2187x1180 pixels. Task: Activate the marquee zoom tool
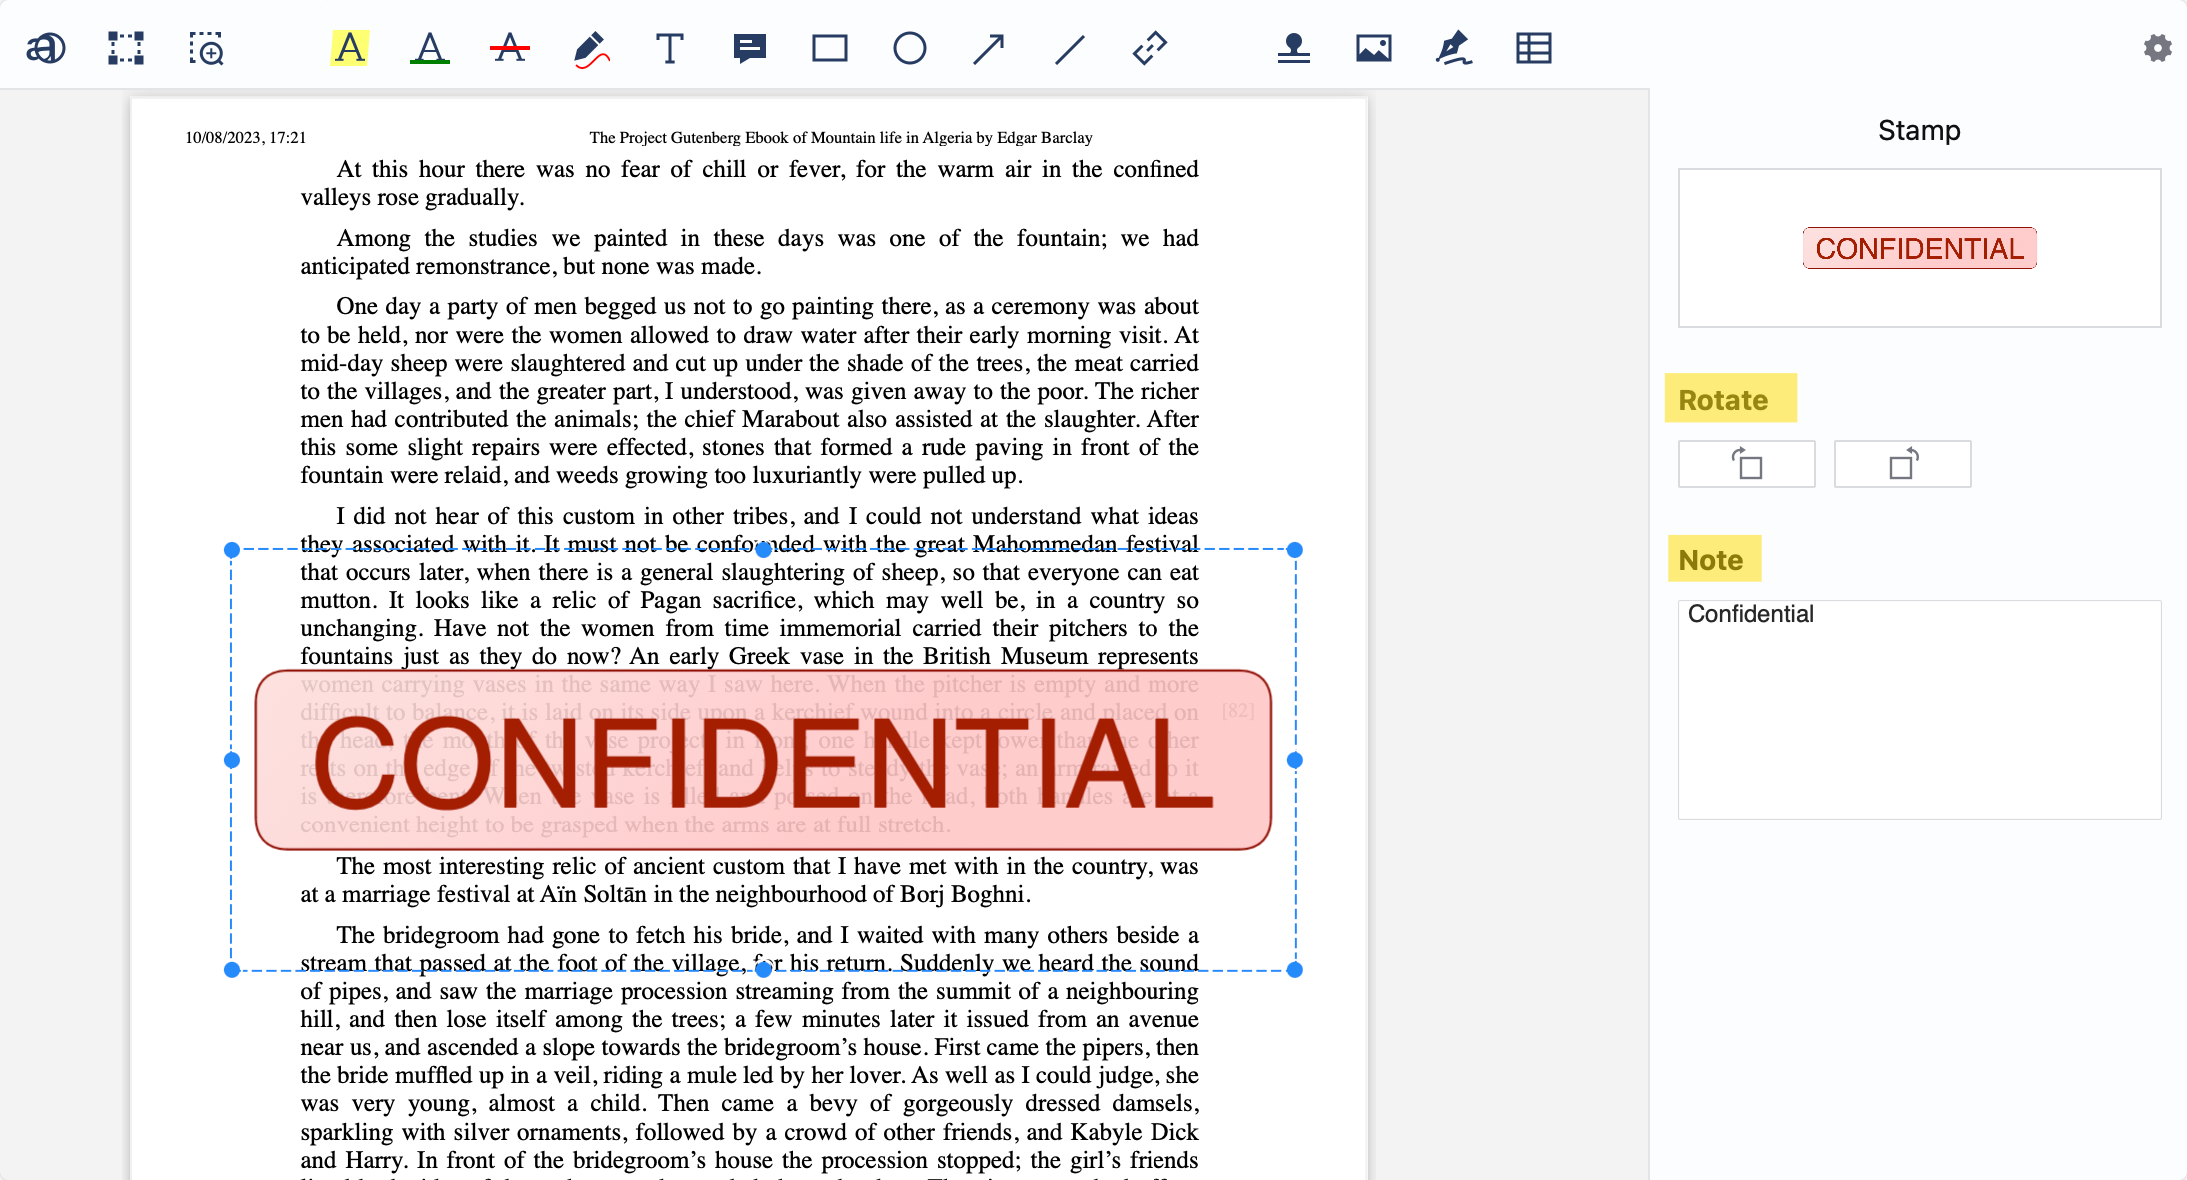click(206, 48)
